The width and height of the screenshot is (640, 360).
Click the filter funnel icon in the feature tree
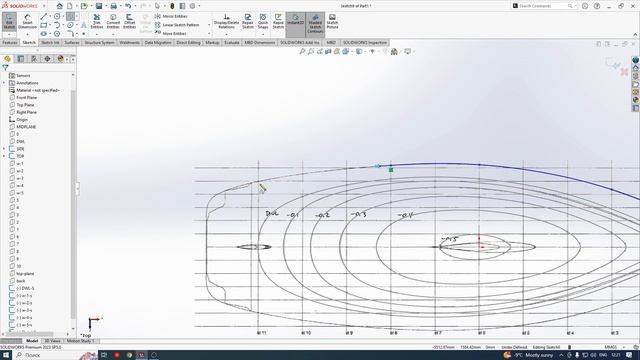tap(5, 68)
